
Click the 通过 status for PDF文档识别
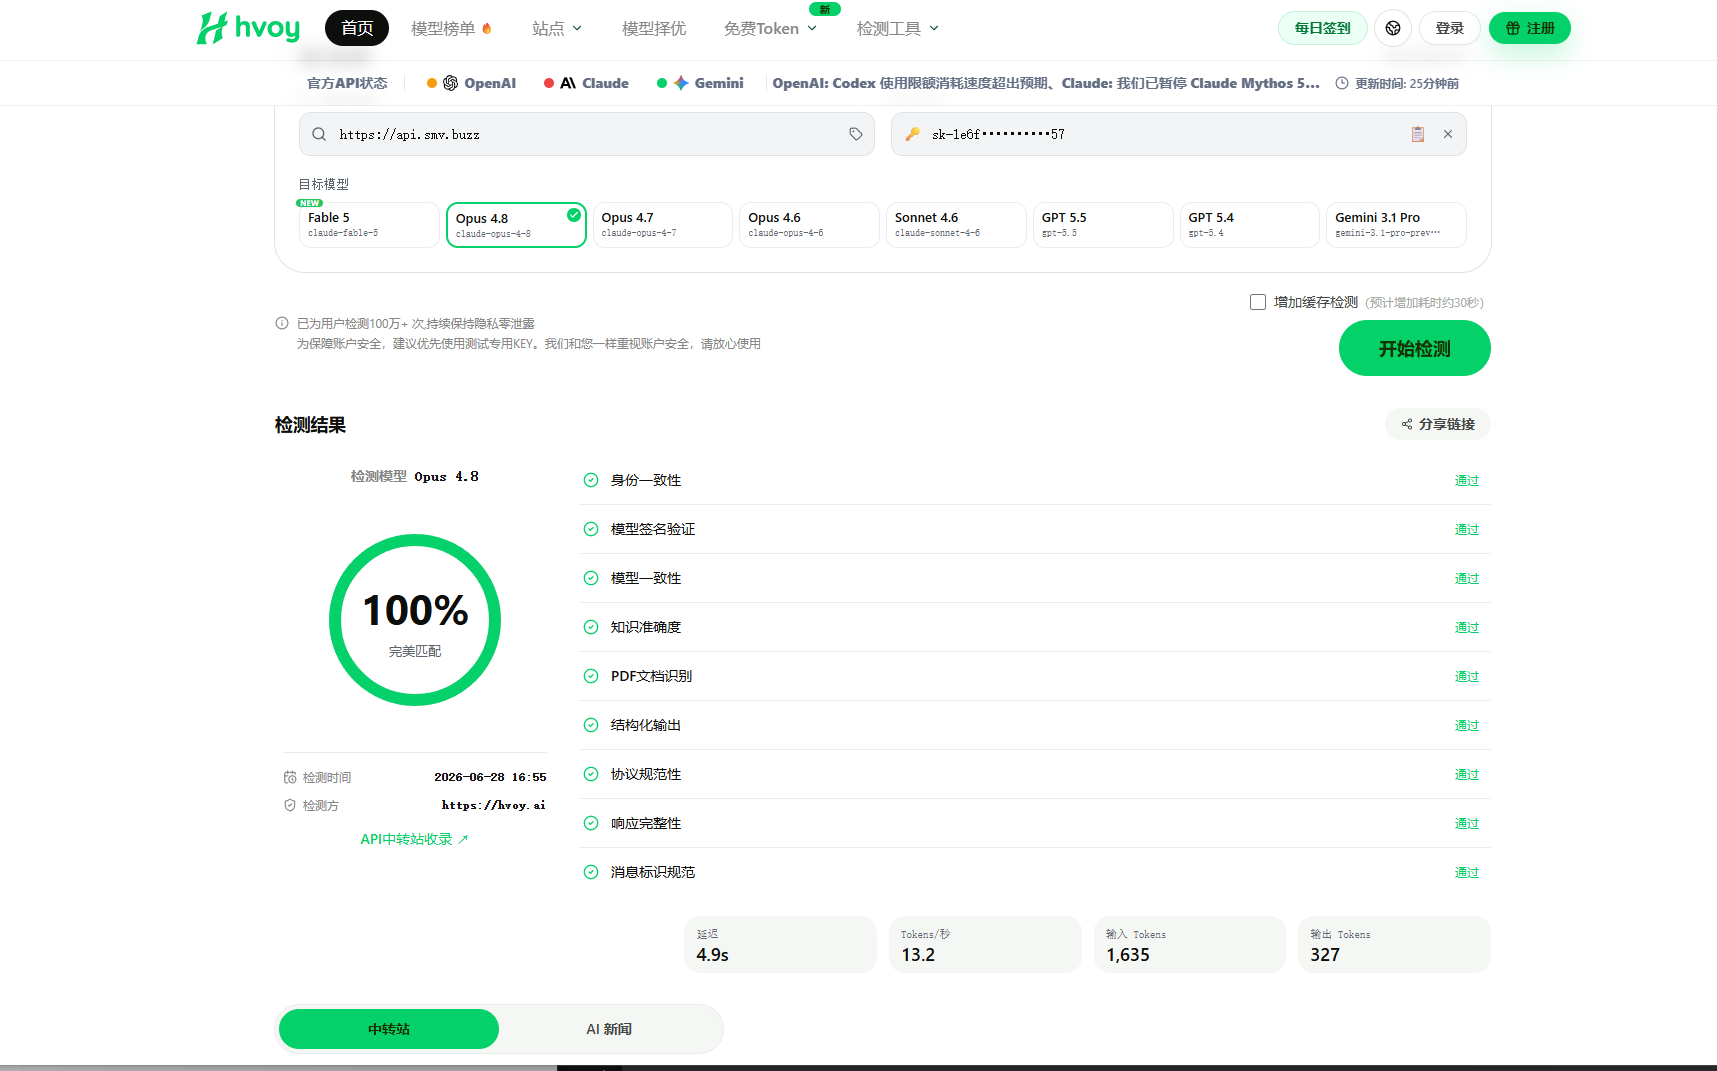[x=1467, y=676]
